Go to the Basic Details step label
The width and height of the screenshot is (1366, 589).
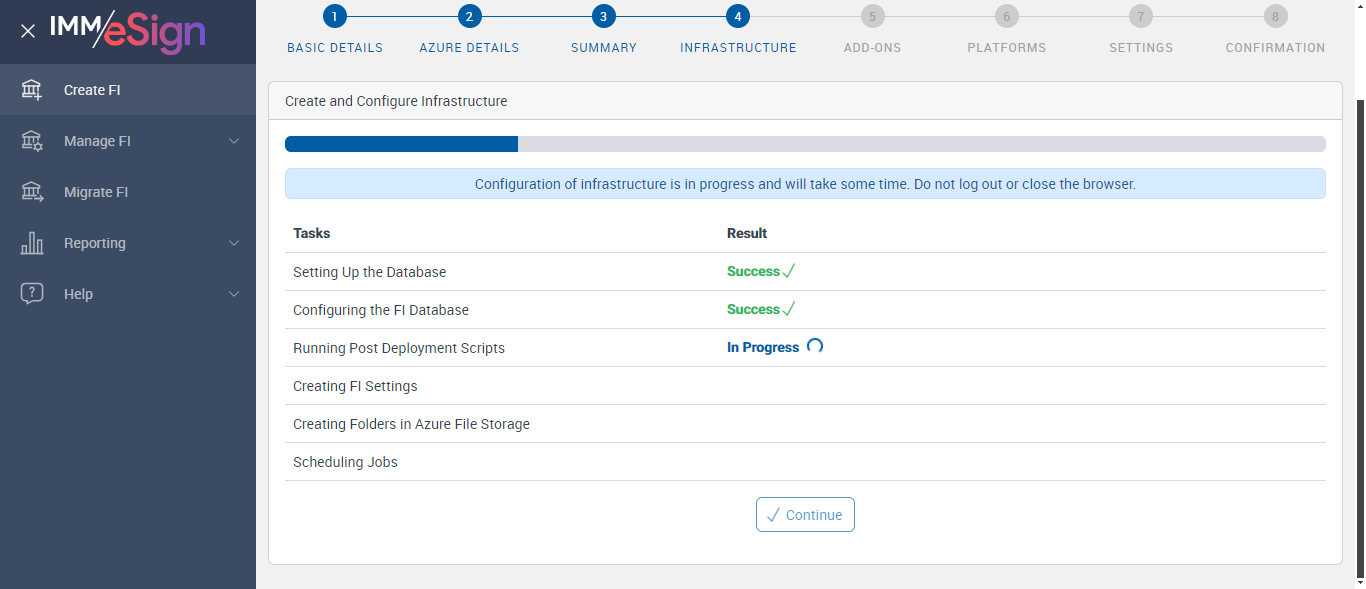335,48
